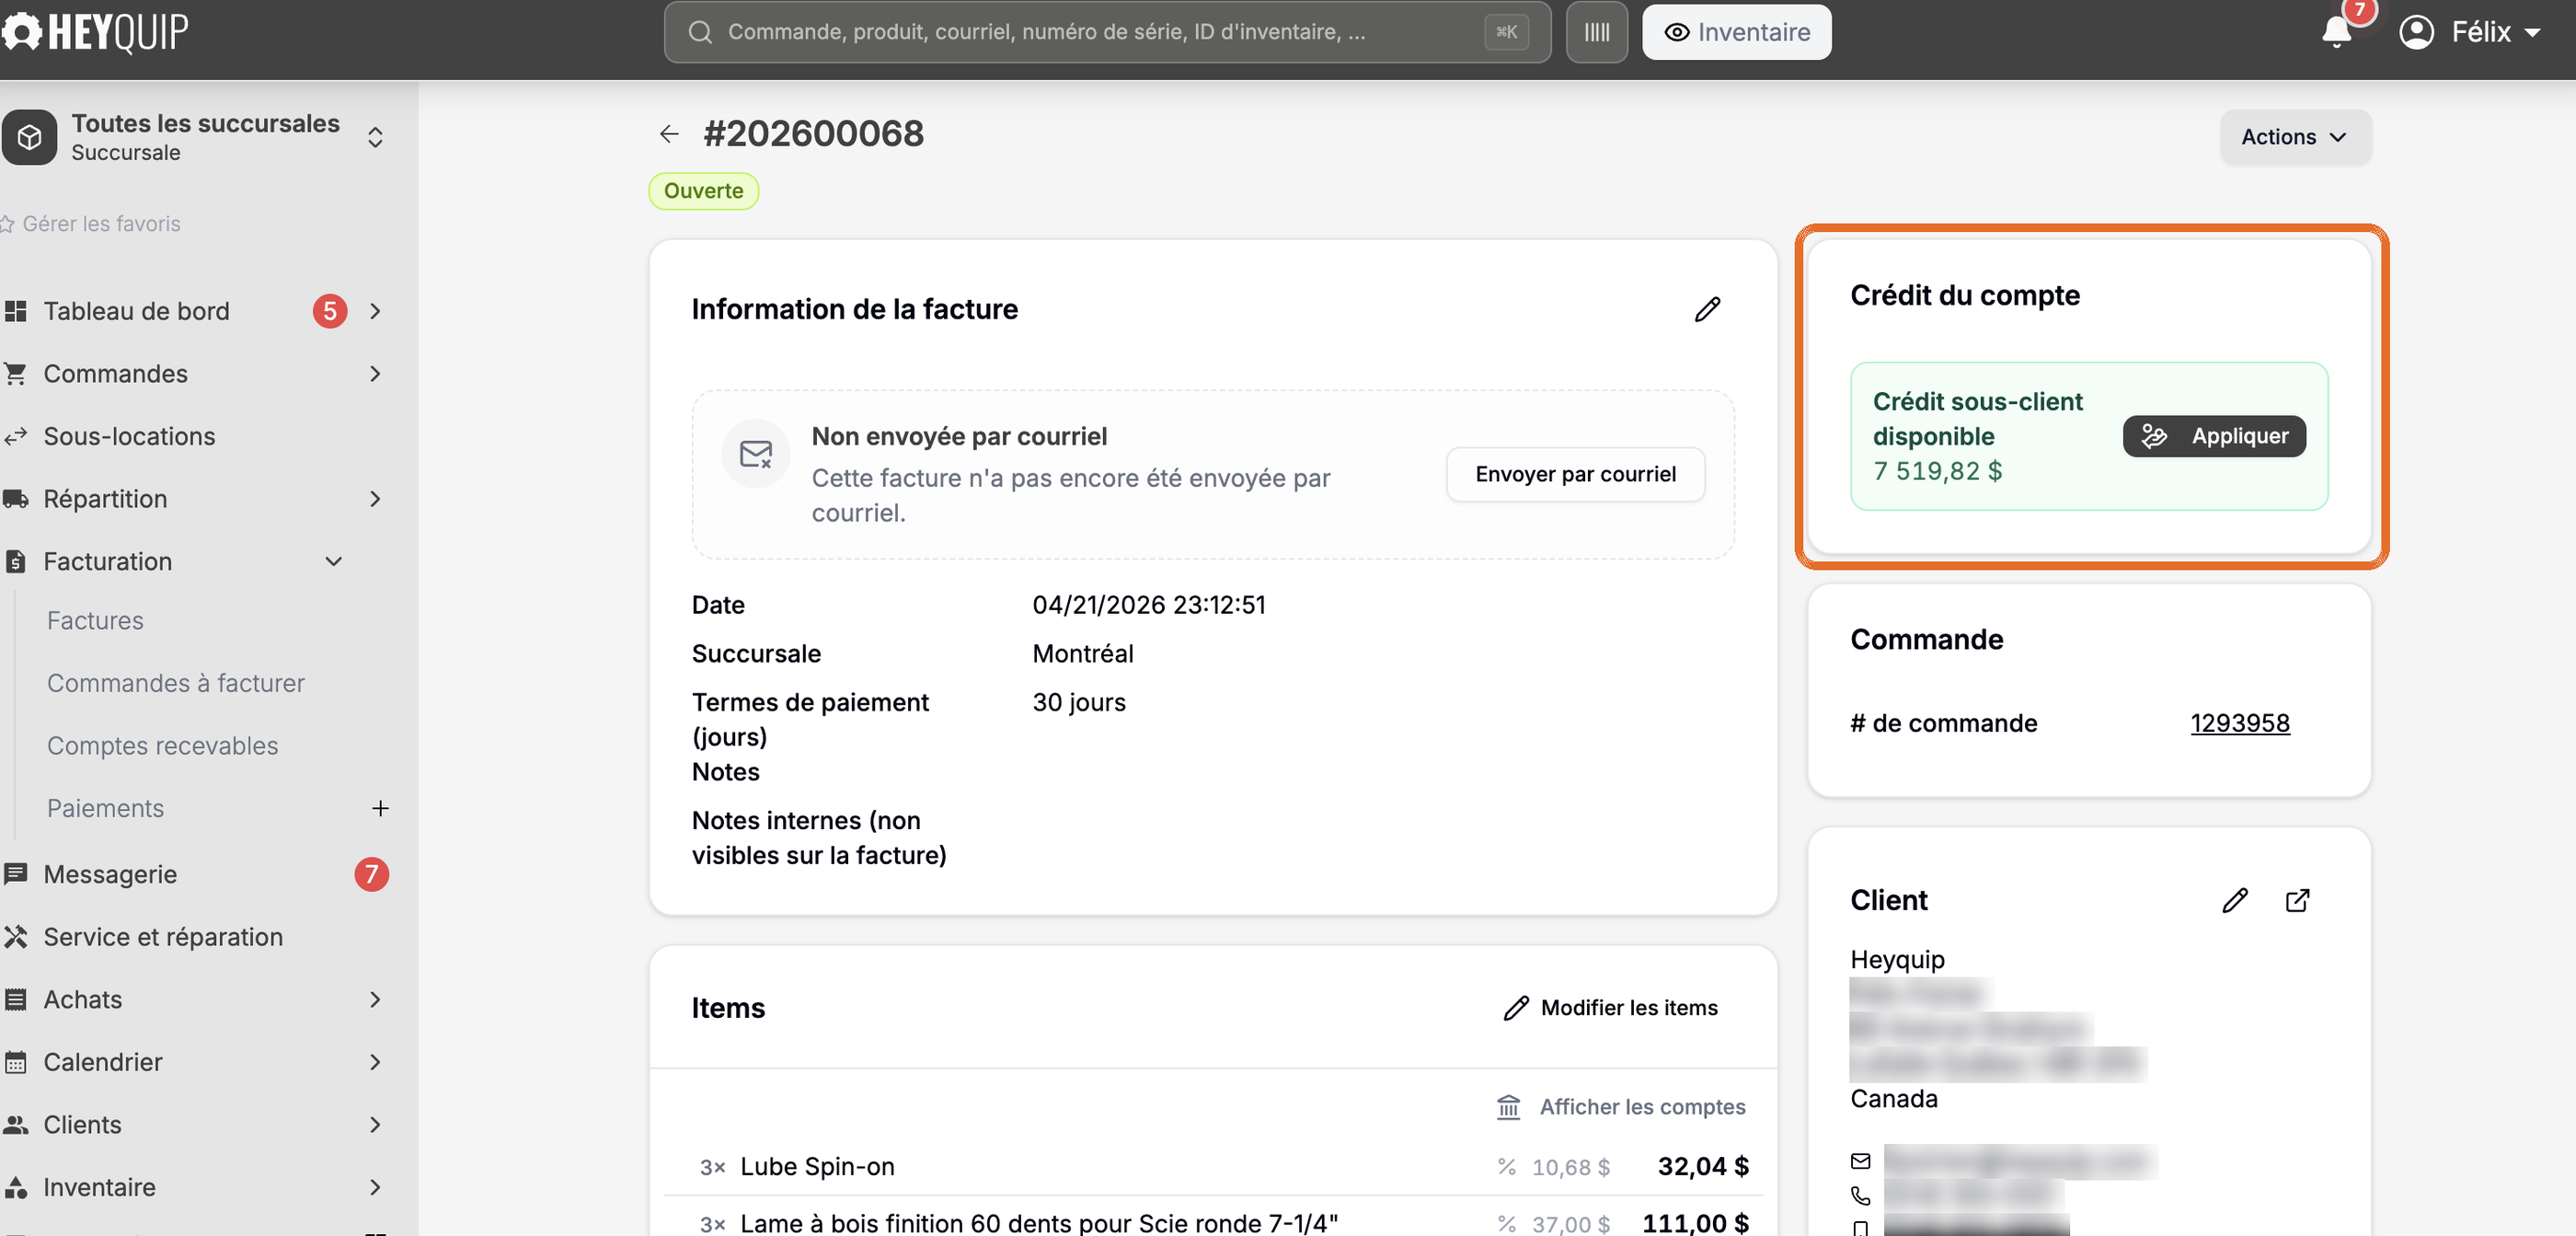Viewport: 2576px width, 1236px height.
Task: Click Envoyer par courriel button
Action: [1575, 474]
